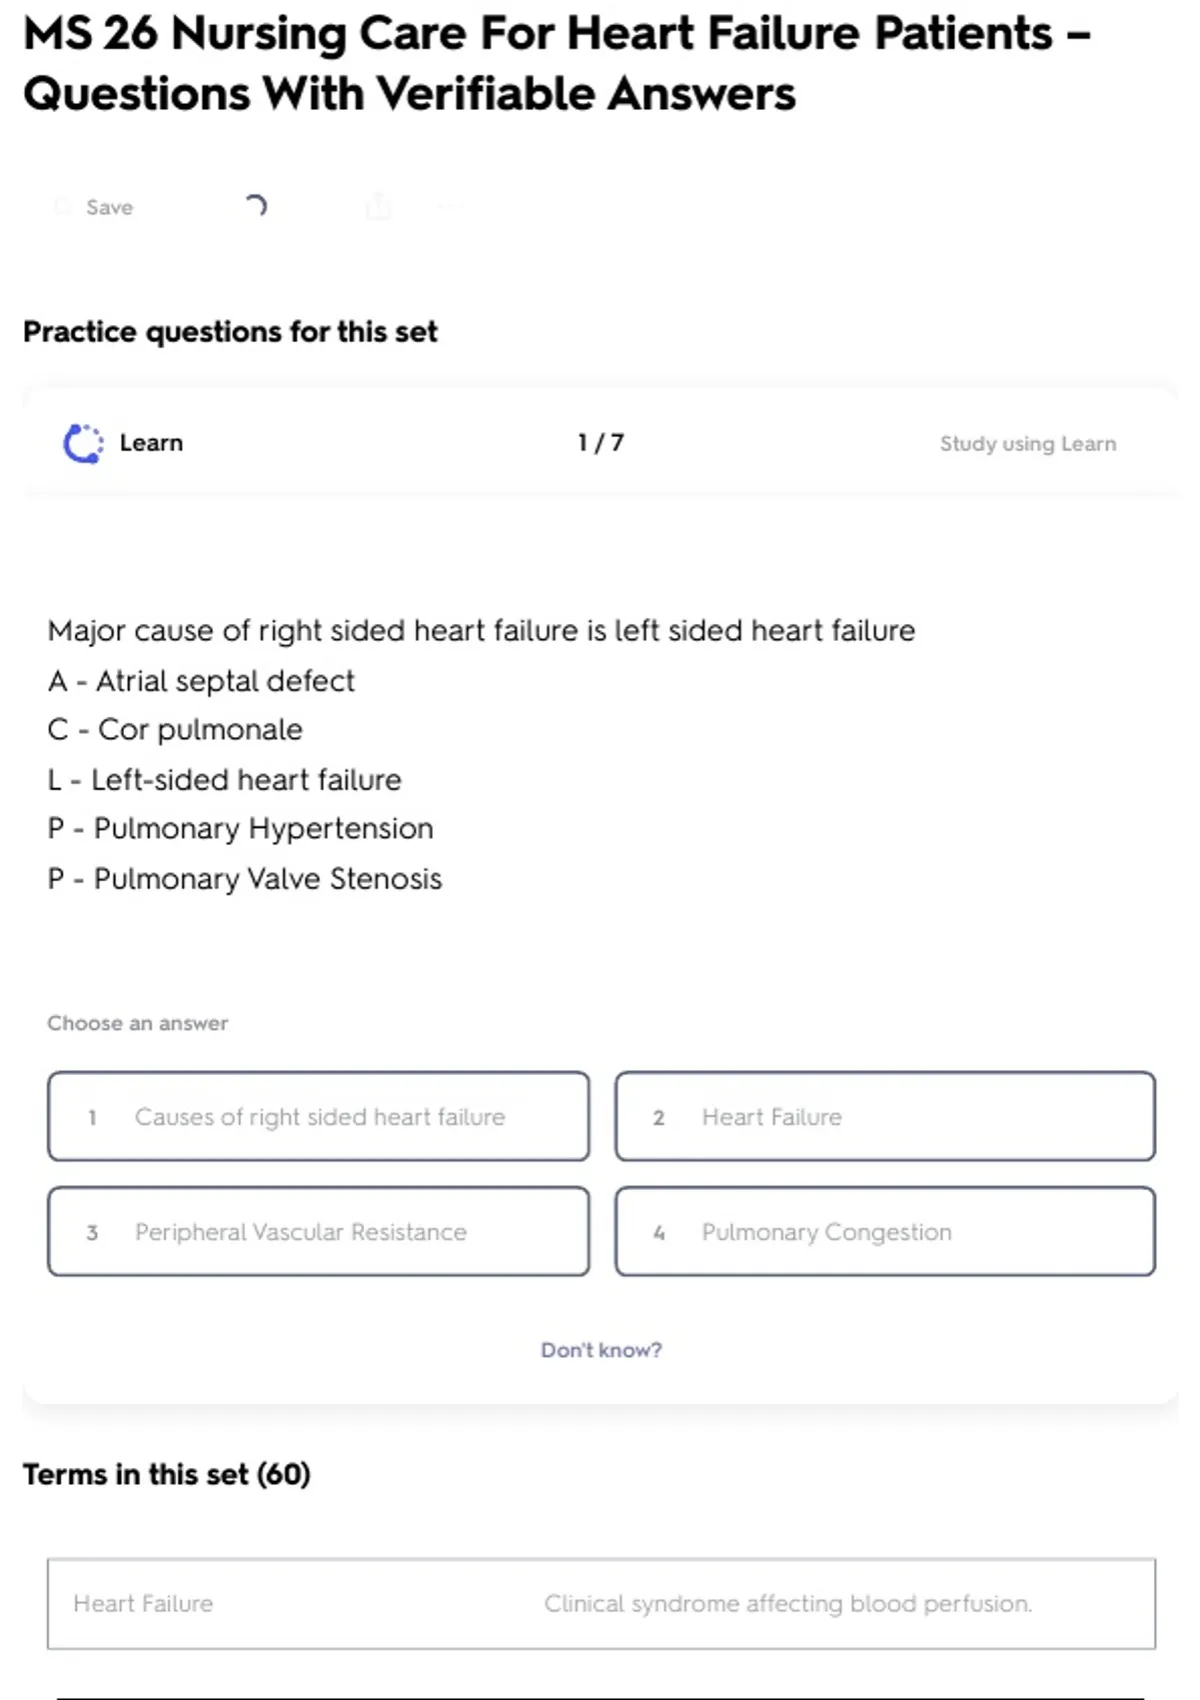The width and height of the screenshot is (1200, 1700).
Task: Click the 'Clinical syndrome affecting blood perfusion' definition
Action: [787, 1603]
